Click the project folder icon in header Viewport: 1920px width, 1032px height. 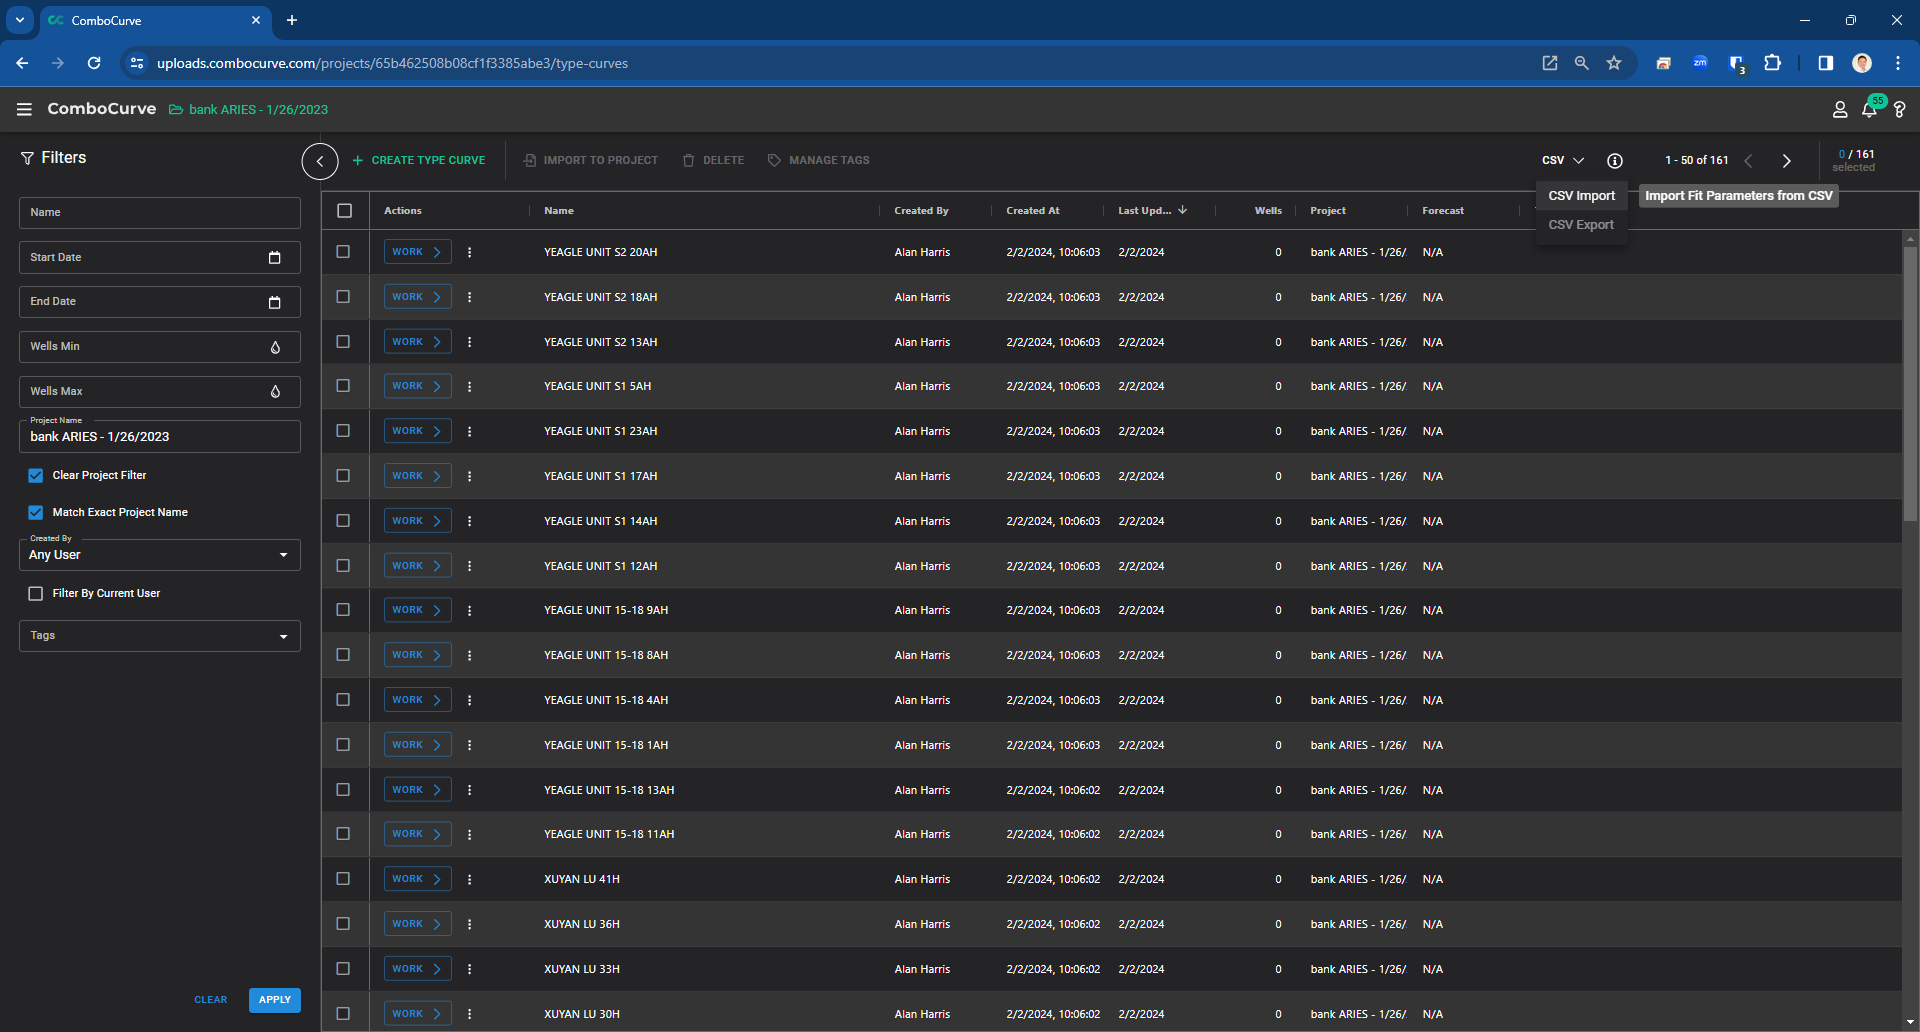[175, 110]
